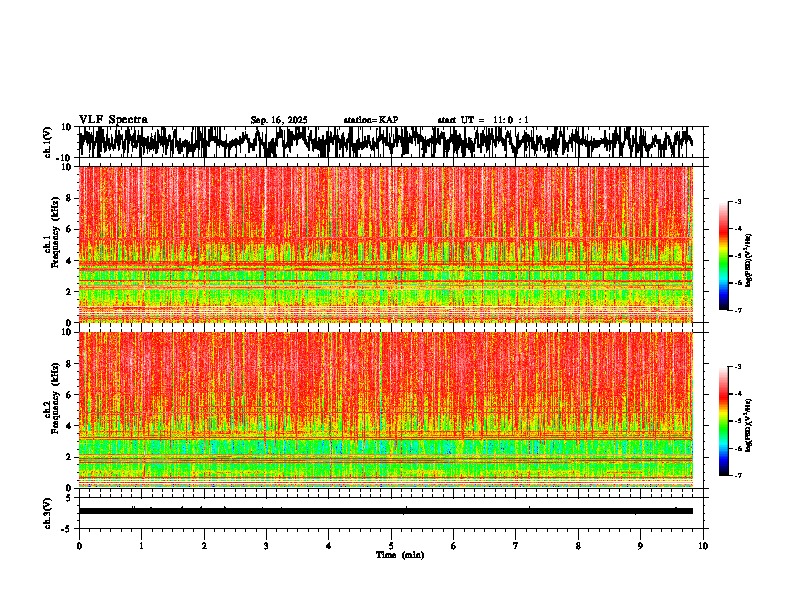Click the "Time (min)" axis label
The image size is (792, 612).
point(400,555)
